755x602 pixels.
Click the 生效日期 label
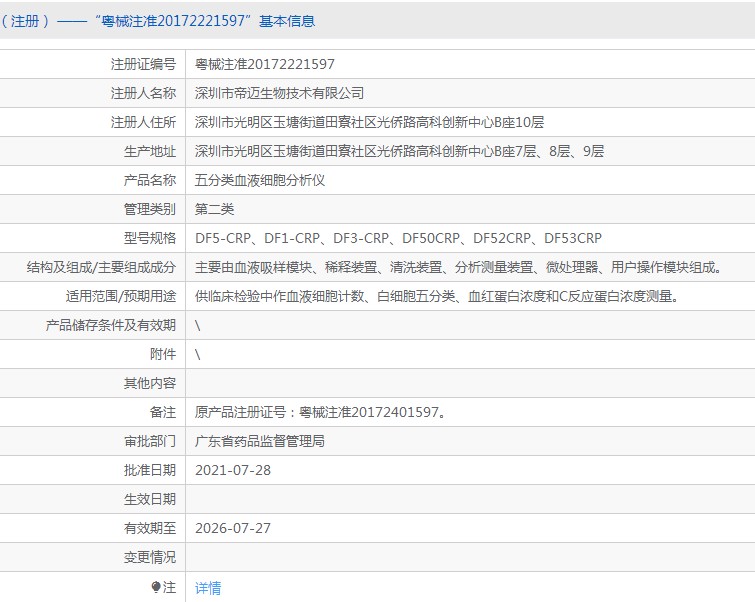pyautogui.click(x=150, y=499)
